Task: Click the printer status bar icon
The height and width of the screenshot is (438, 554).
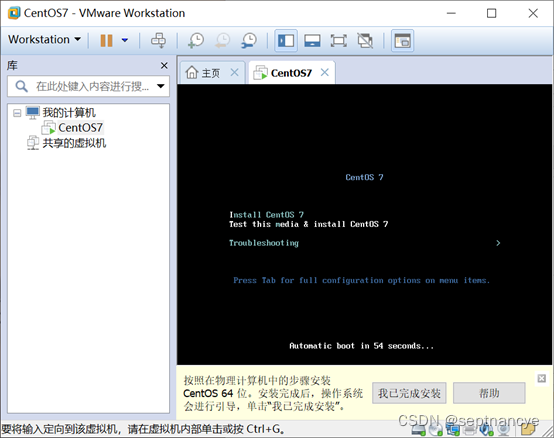Action: 469,430
